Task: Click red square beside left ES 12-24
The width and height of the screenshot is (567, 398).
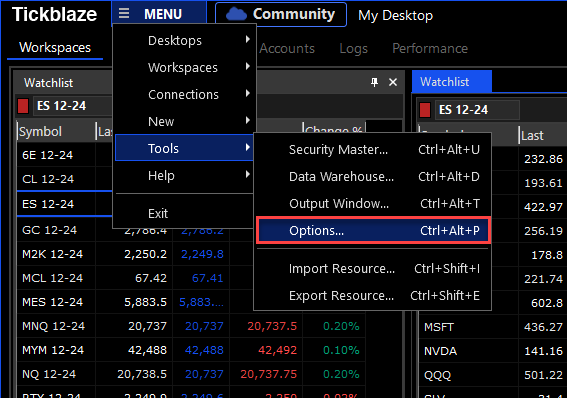Action: tap(23, 106)
